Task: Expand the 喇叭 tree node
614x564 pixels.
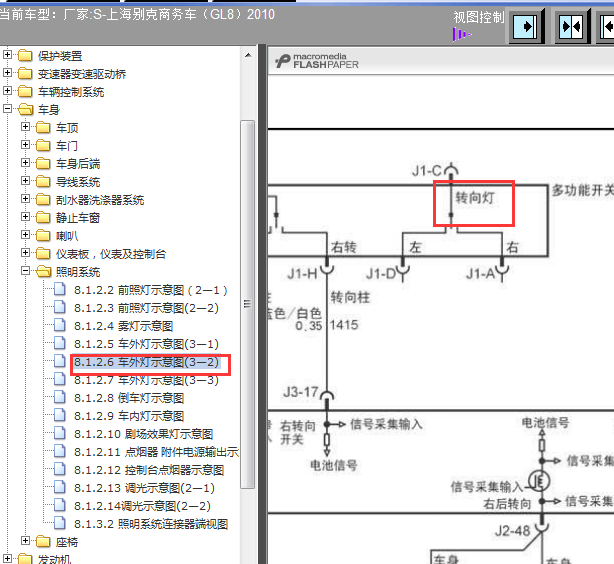Action: pos(25,235)
